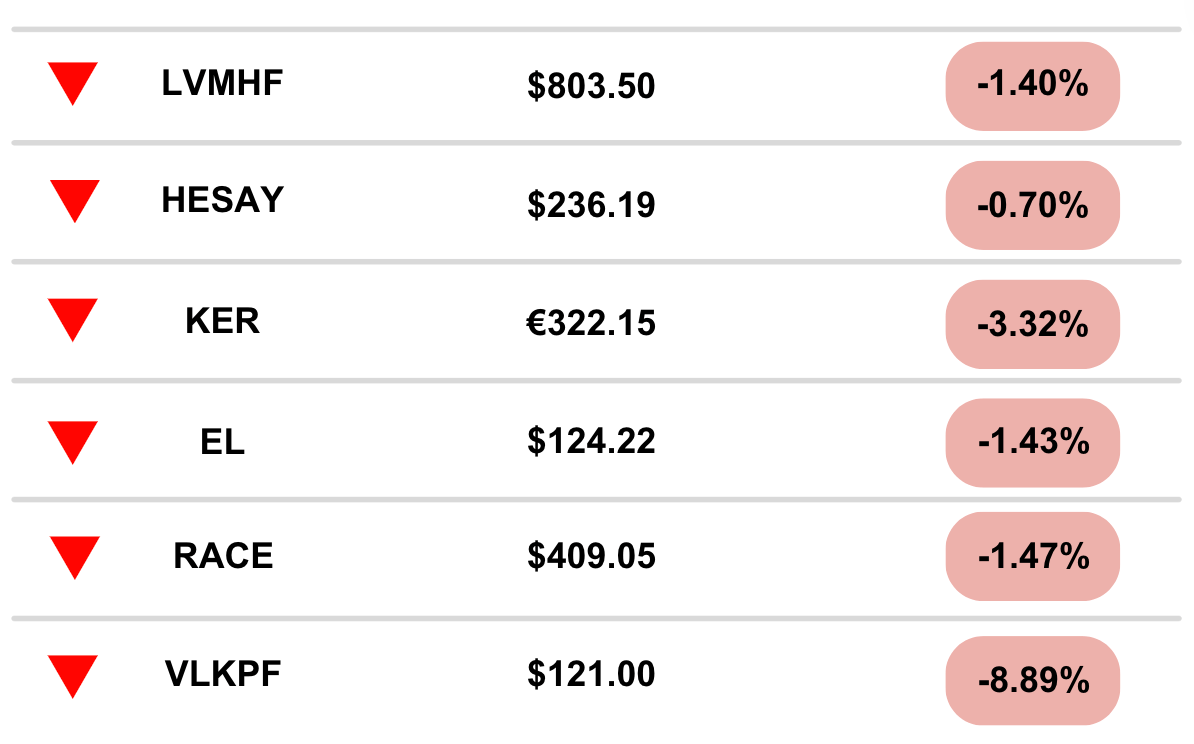Open the HESAY ticker symbol
This screenshot has width=1194, height=744.
coord(222,201)
